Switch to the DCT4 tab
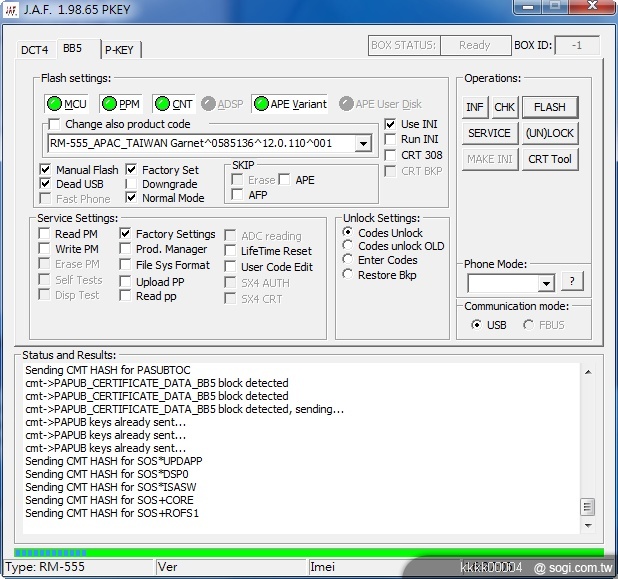618x579 pixels. [35, 50]
